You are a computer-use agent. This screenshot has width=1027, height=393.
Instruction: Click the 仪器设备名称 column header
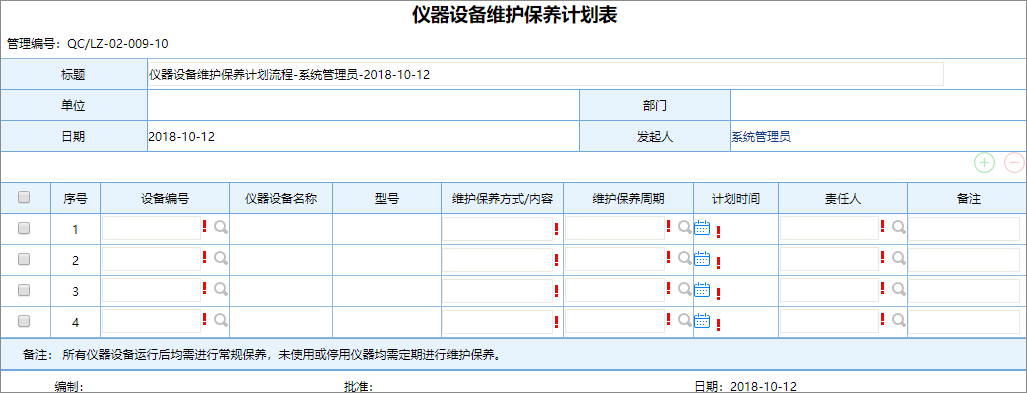click(281, 198)
